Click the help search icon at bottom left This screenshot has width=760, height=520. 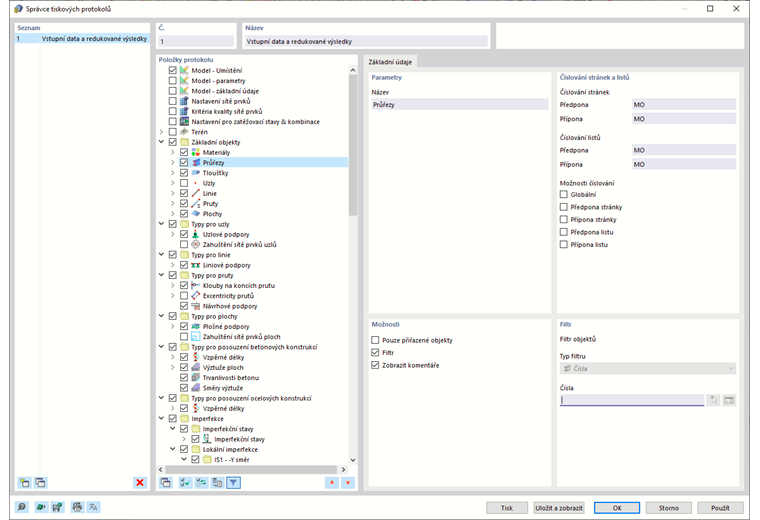[x=22, y=507]
